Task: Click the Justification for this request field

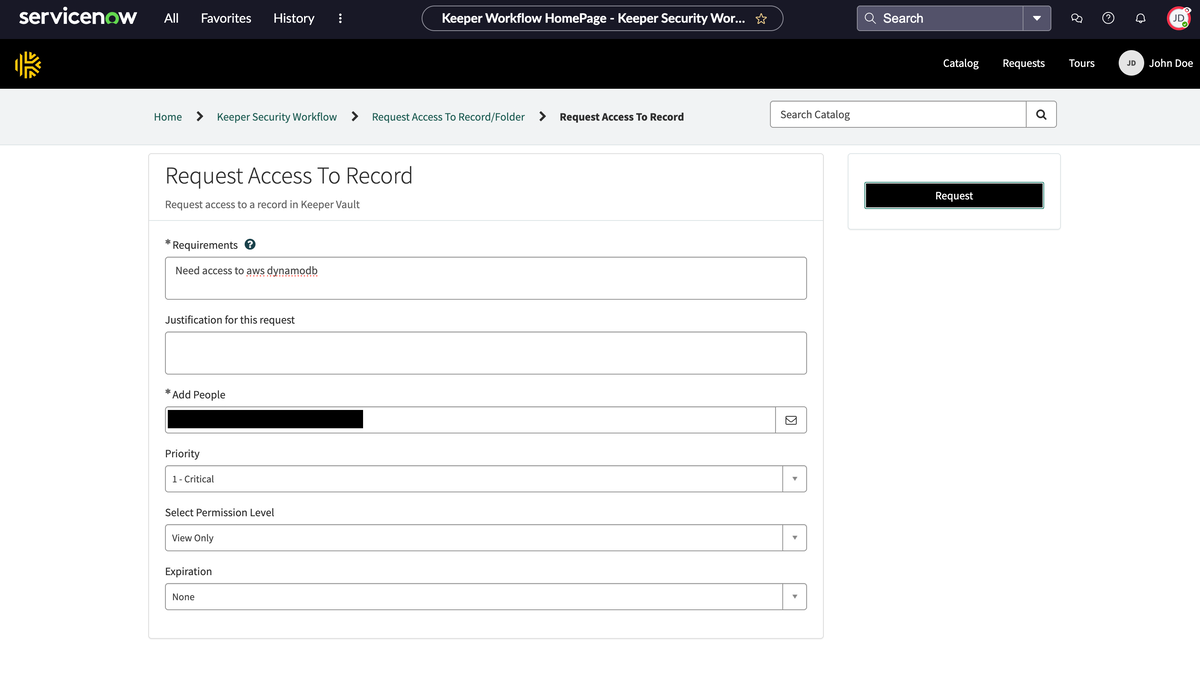Action: [485, 353]
